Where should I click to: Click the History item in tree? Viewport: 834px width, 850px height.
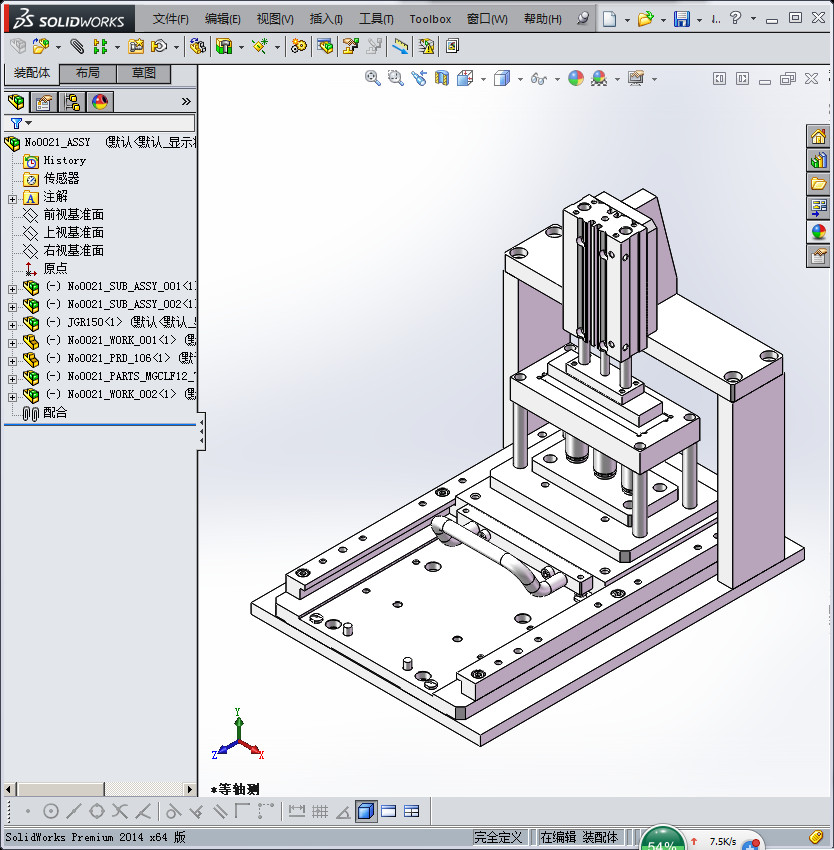pyautogui.click(x=65, y=160)
